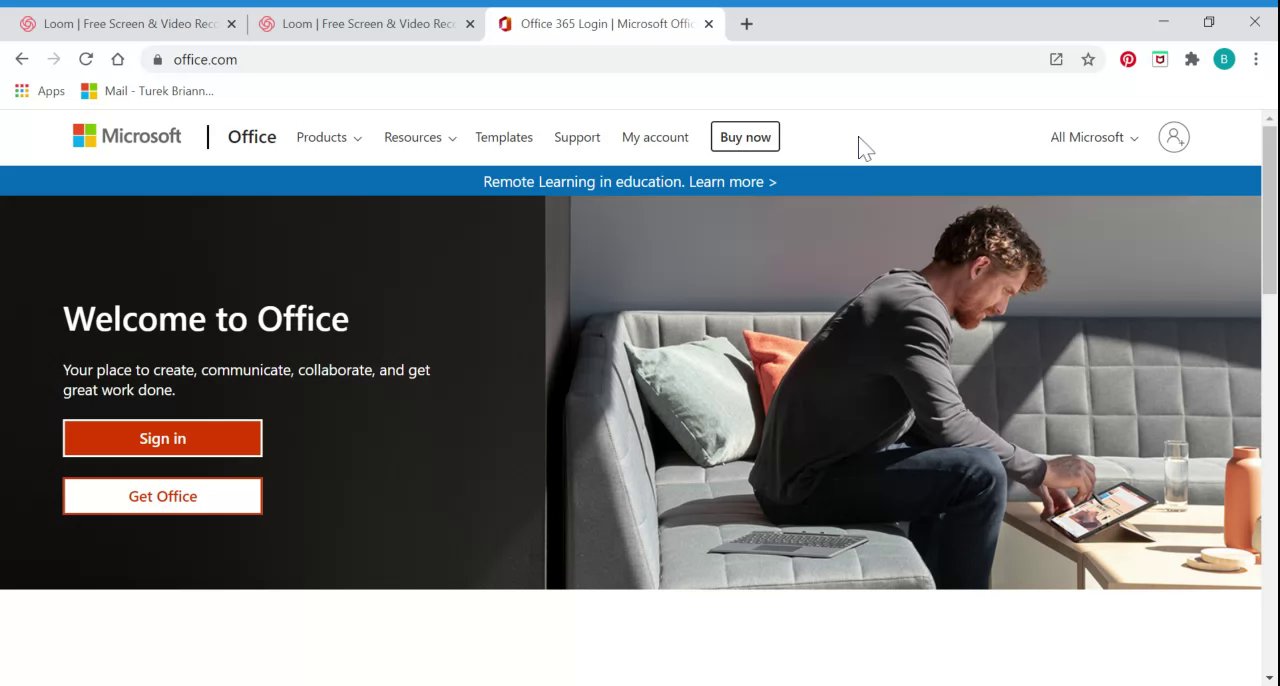Bookmark this page with the star icon

[1088, 59]
